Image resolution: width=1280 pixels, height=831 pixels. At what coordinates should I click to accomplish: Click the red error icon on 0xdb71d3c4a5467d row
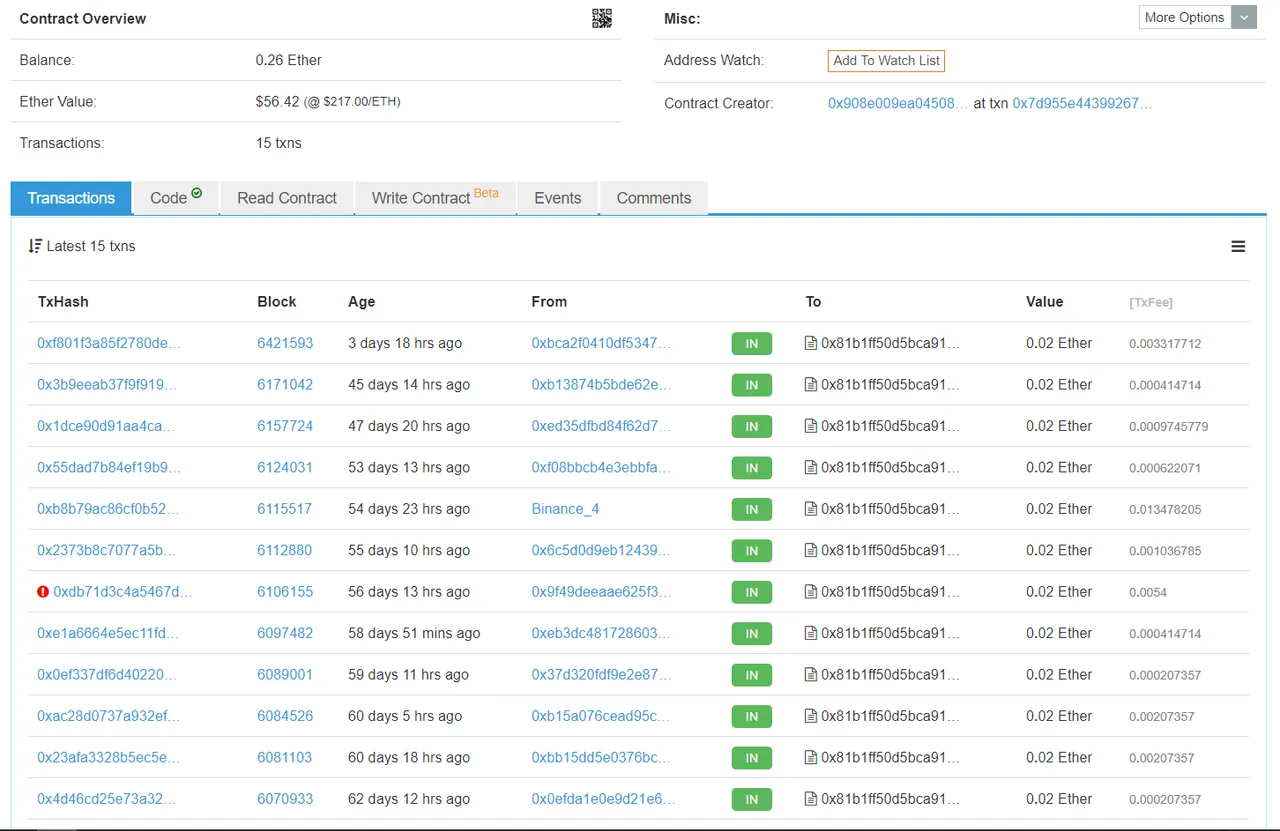(x=43, y=592)
